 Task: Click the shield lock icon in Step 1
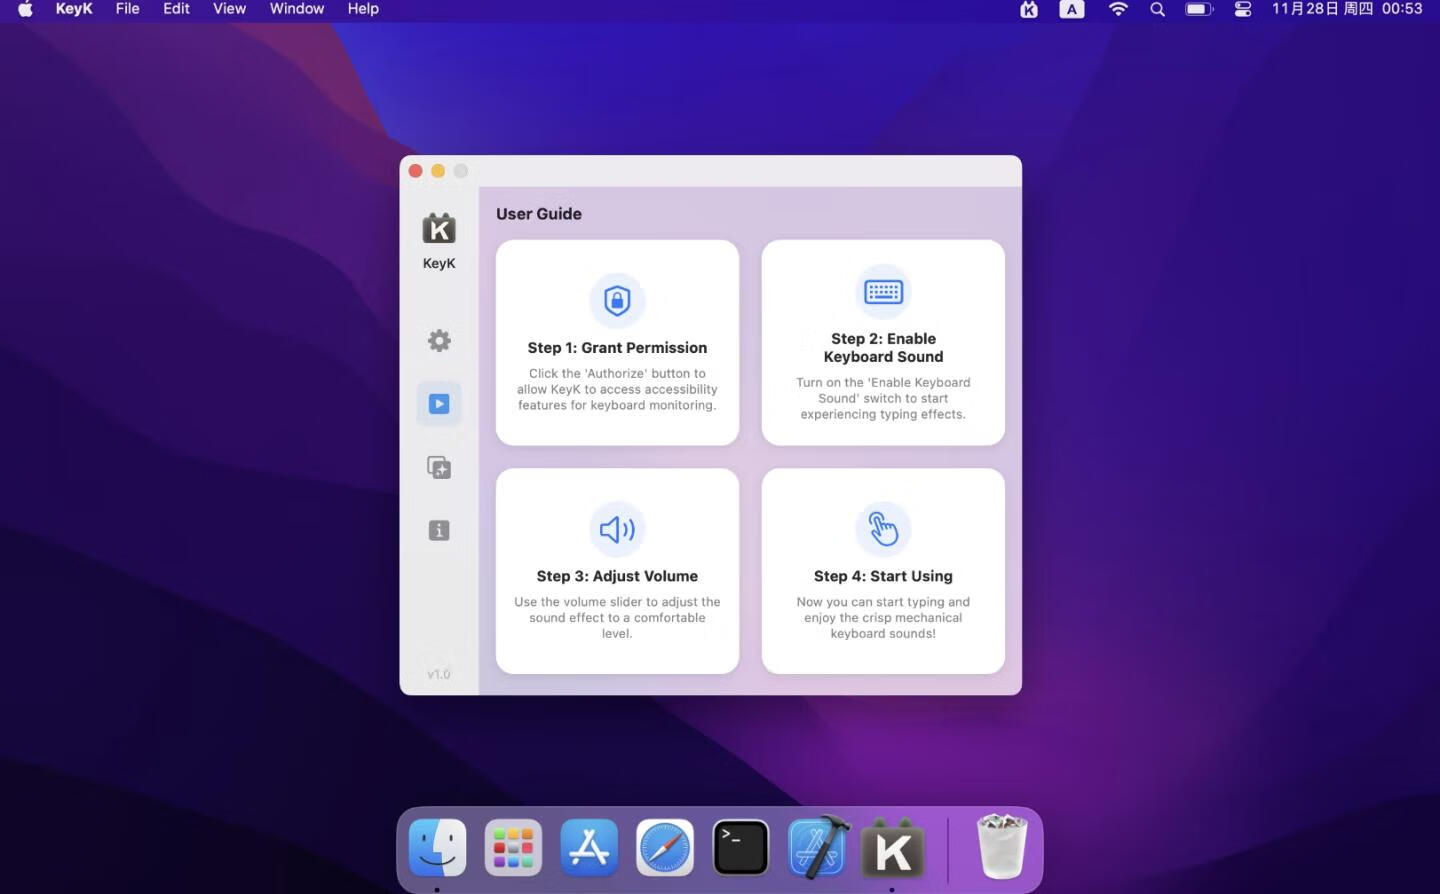click(617, 300)
